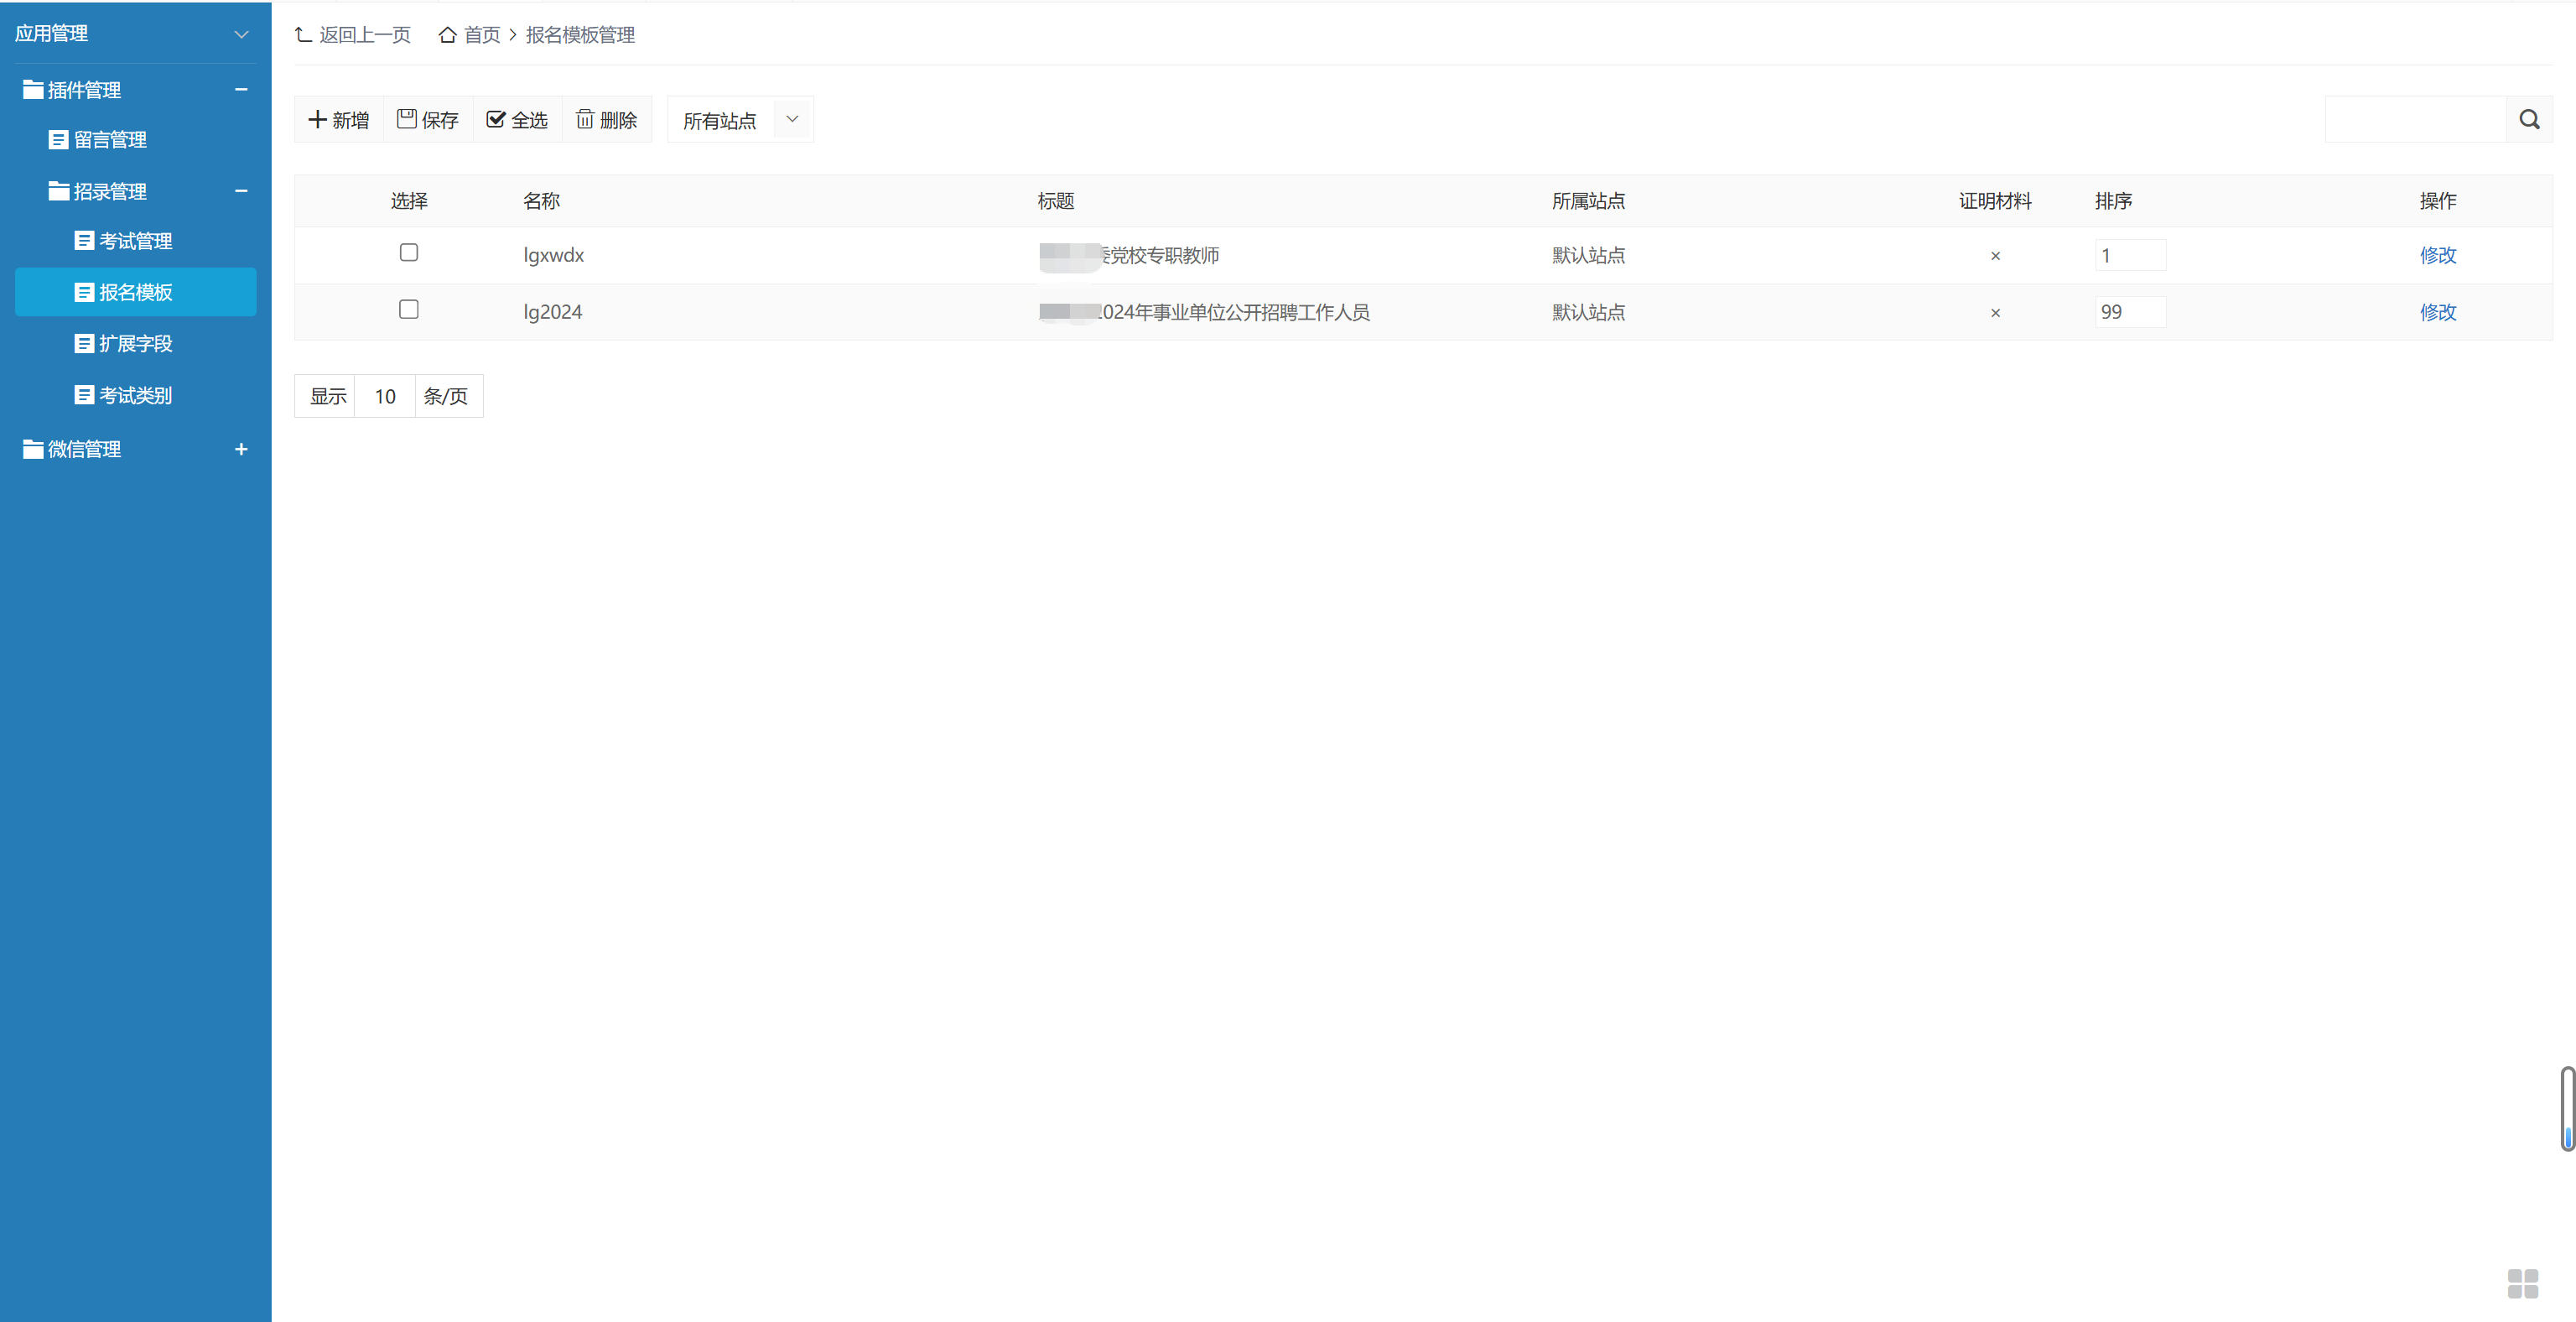Click the document icon beside 考试管理
The height and width of the screenshot is (1322, 2576).
click(84, 241)
